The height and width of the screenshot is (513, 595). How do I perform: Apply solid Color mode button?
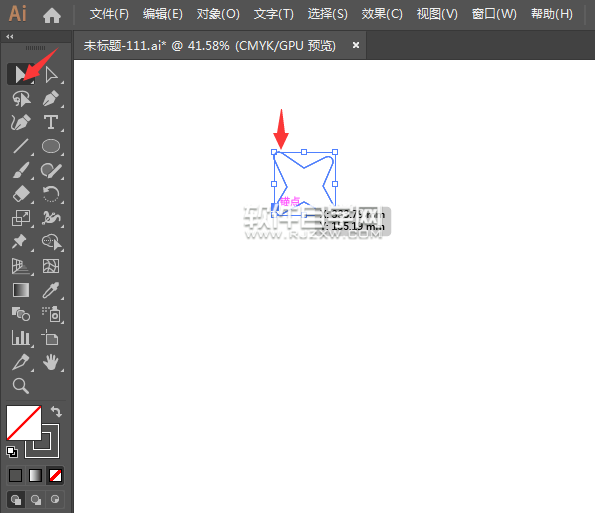(x=16, y=475)
